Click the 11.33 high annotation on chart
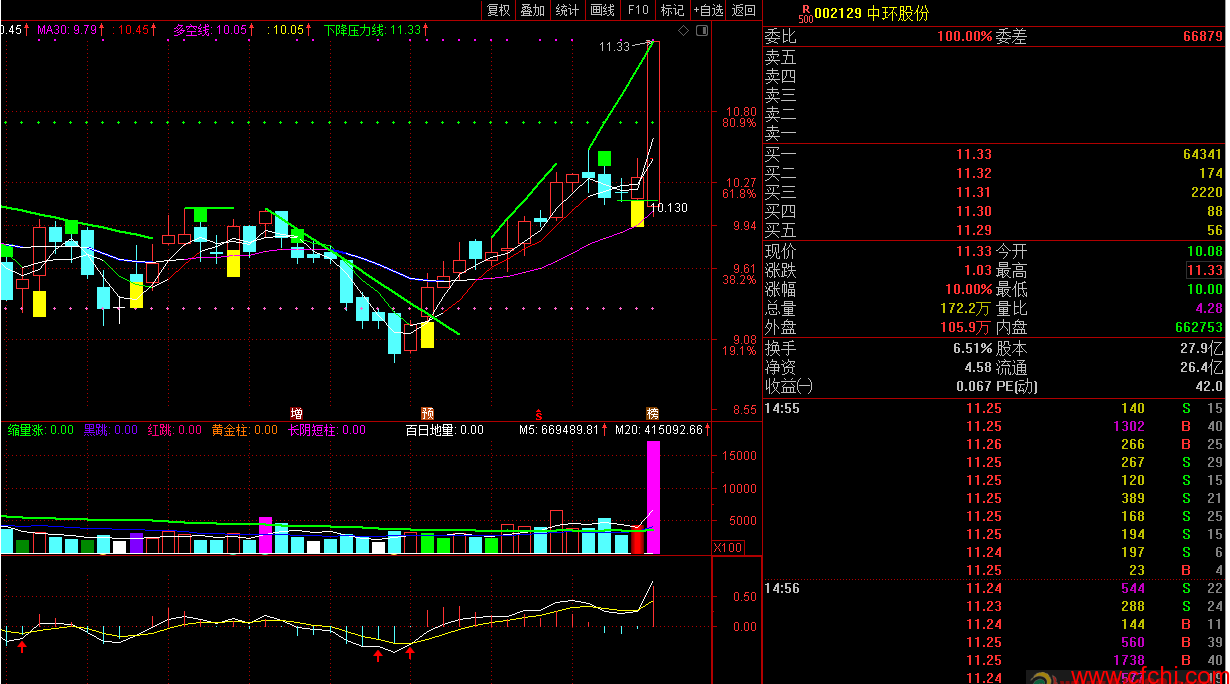This screenshot has height=684, width=1230. pos(614,46)
